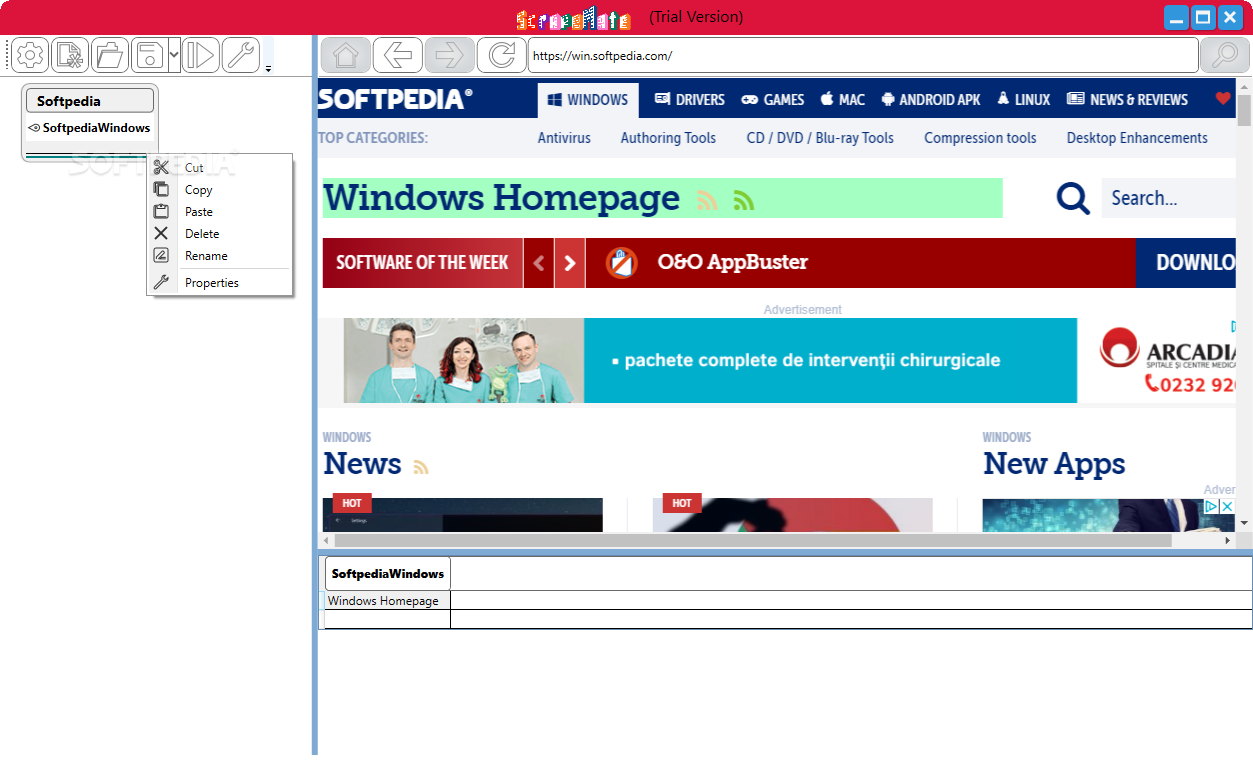Toggle the eye icon beside SoftpediaWindows

click(34, 128)
